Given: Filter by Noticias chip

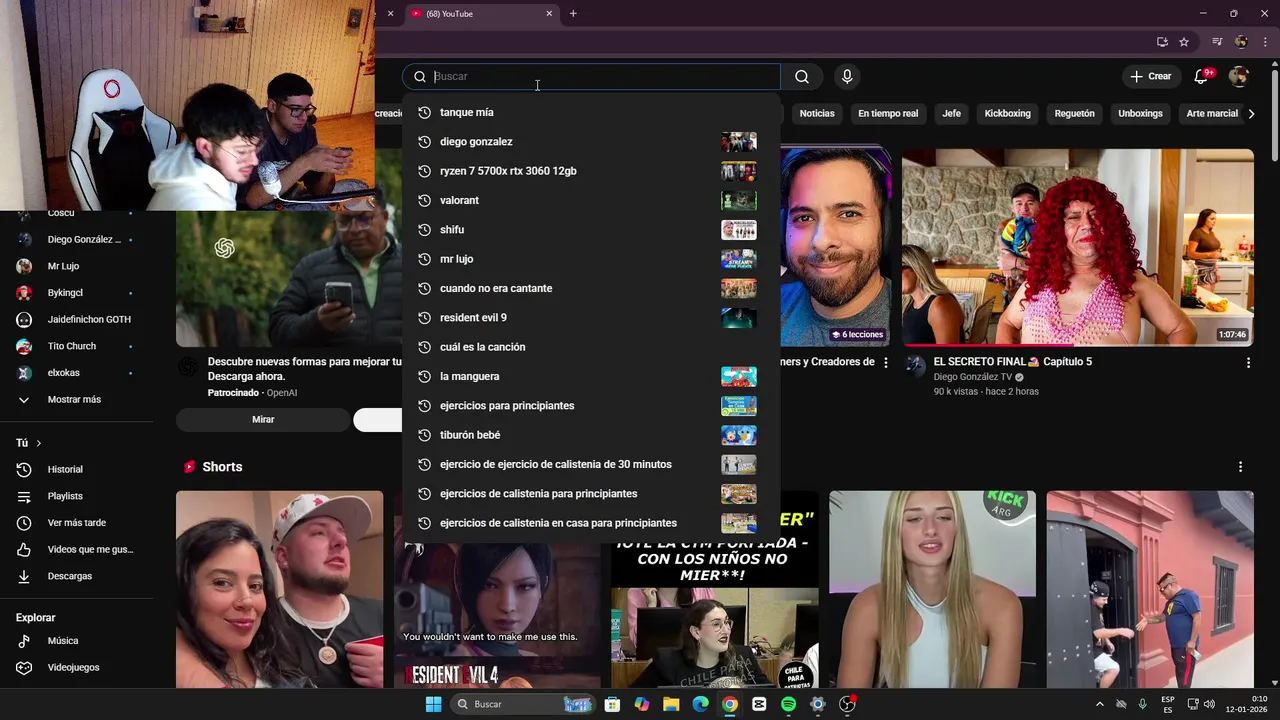Looking at the screenshot, I should [817, 113].
